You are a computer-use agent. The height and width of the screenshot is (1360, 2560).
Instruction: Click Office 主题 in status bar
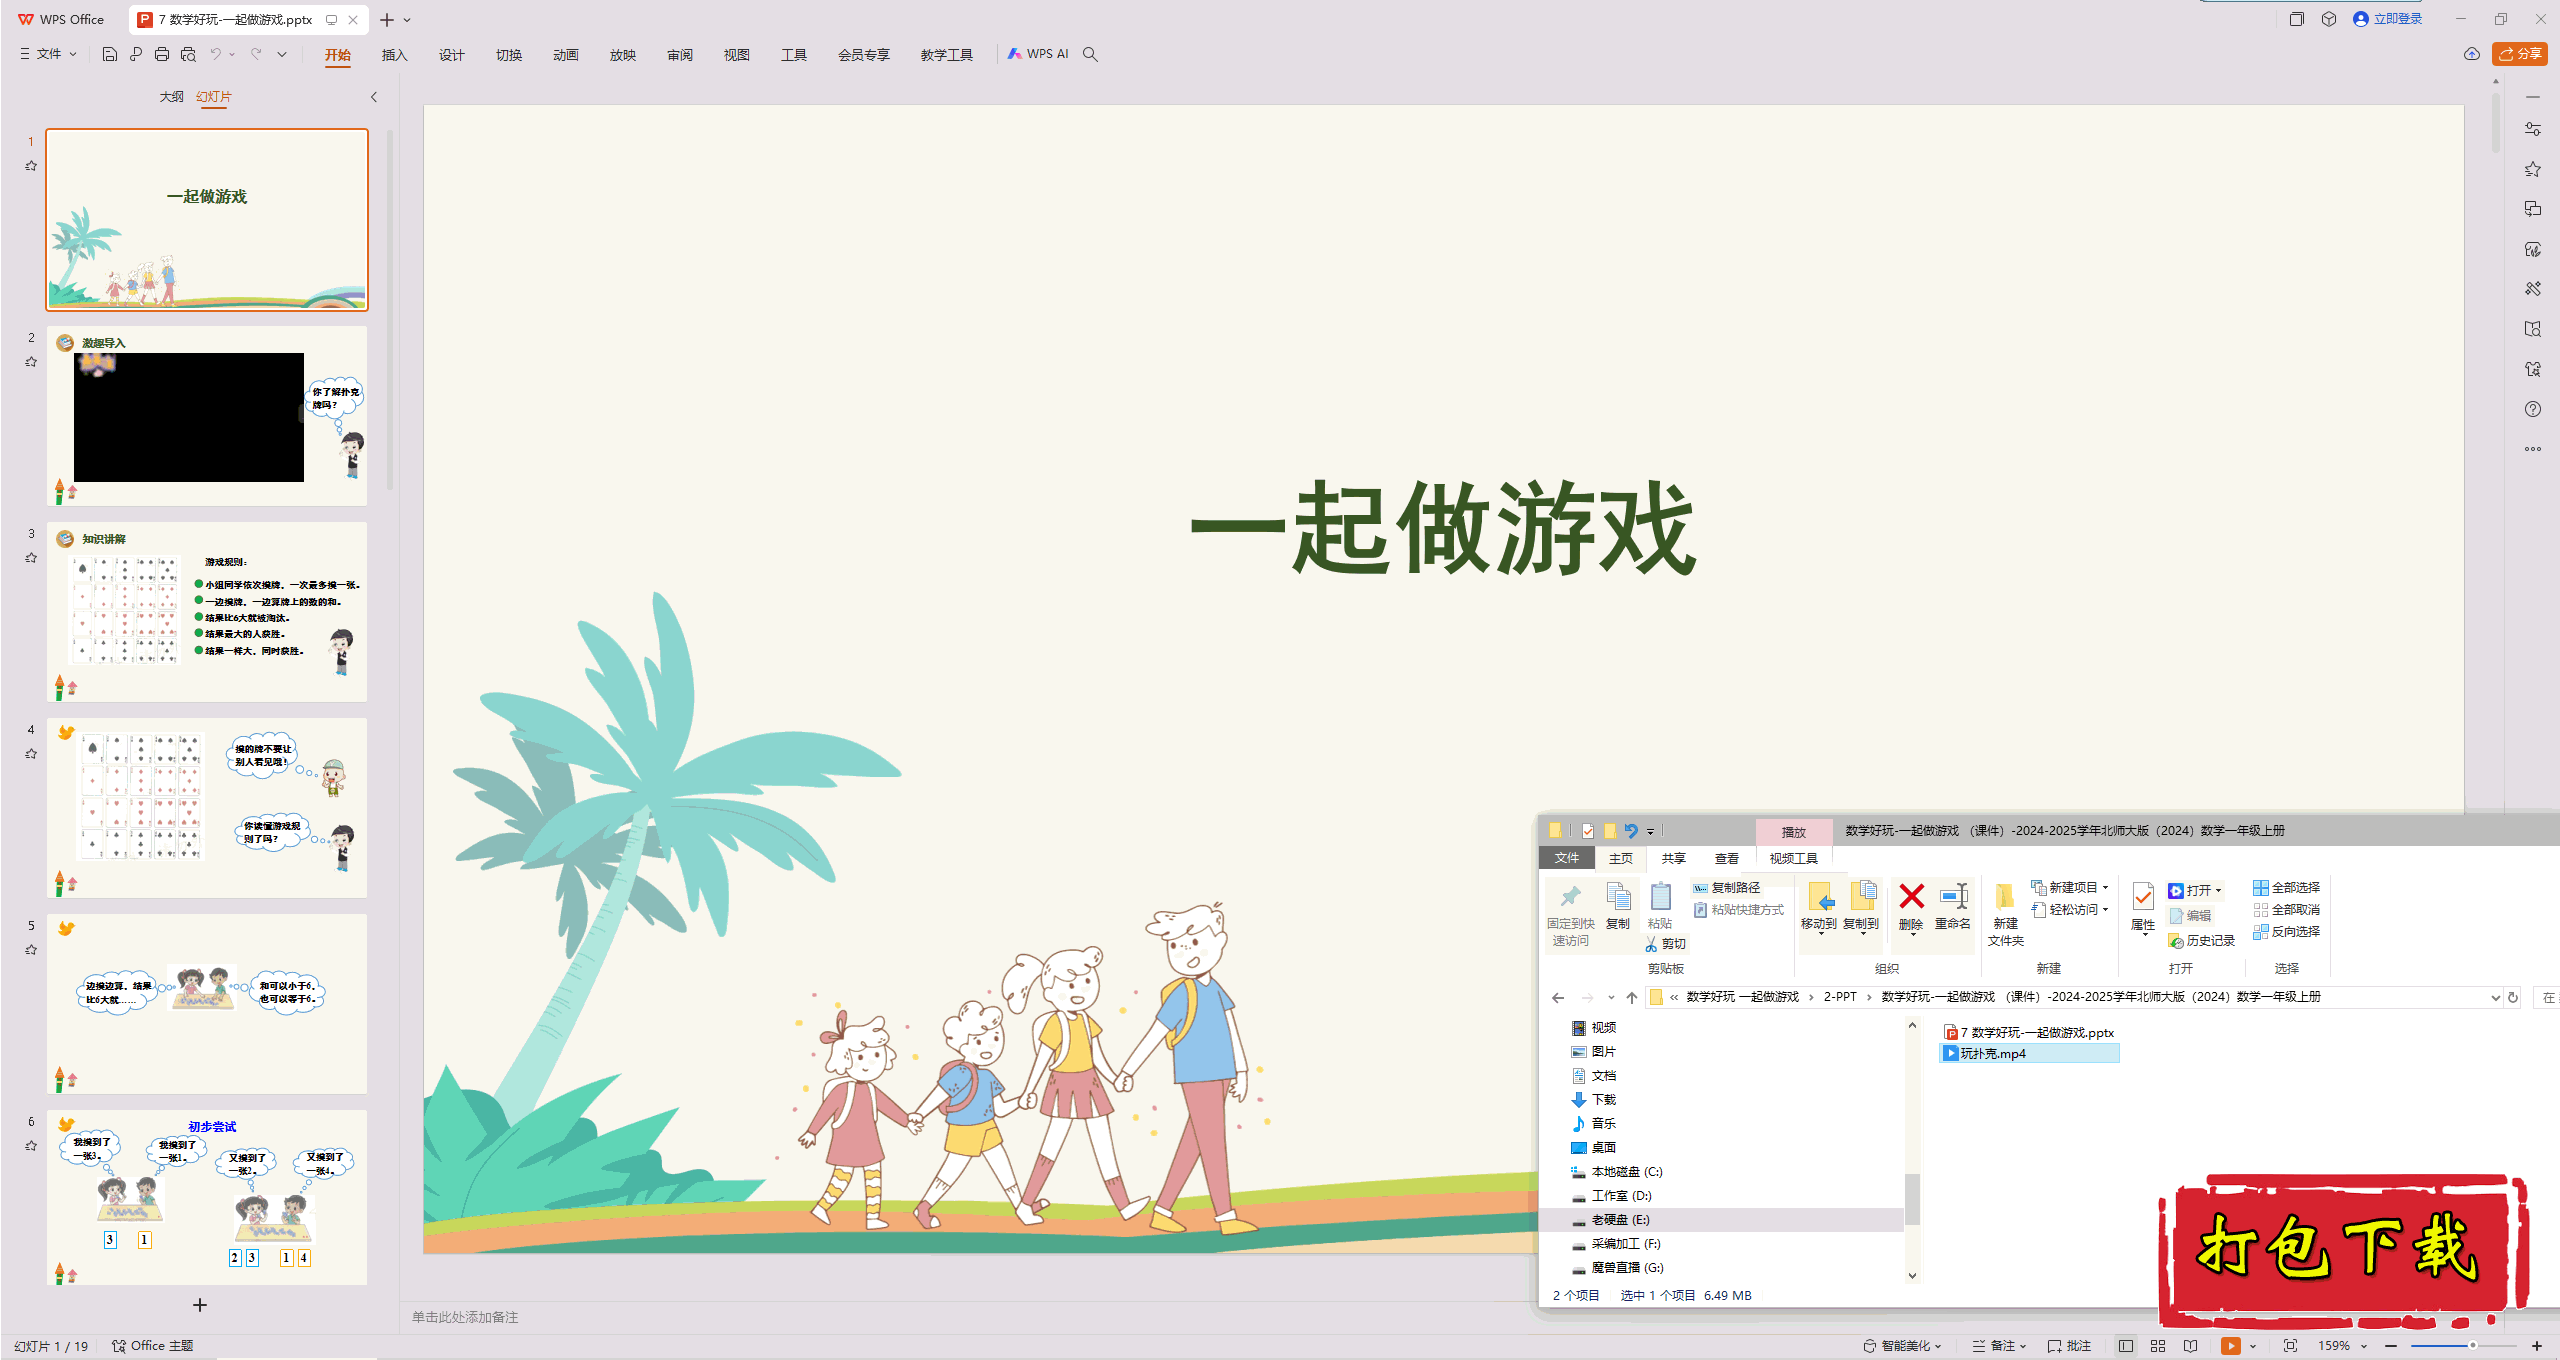coord(153,1346)
